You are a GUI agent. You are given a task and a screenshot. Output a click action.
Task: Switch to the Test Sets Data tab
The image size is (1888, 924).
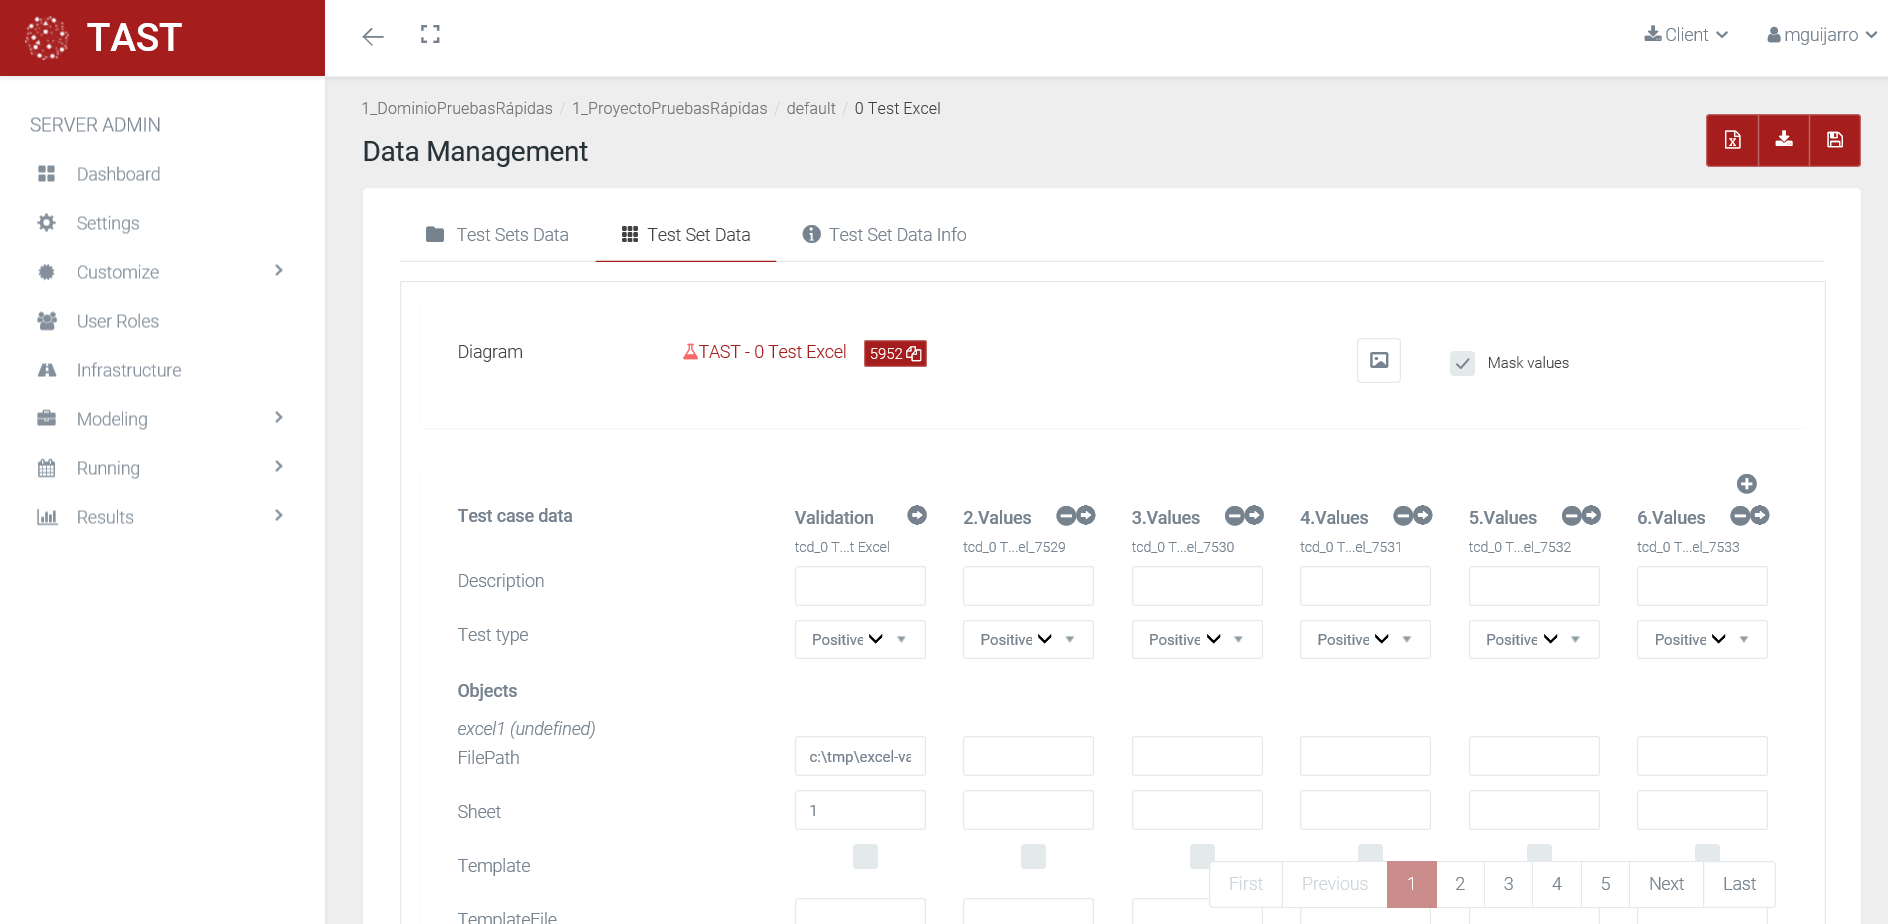click(x=497, y=235)
